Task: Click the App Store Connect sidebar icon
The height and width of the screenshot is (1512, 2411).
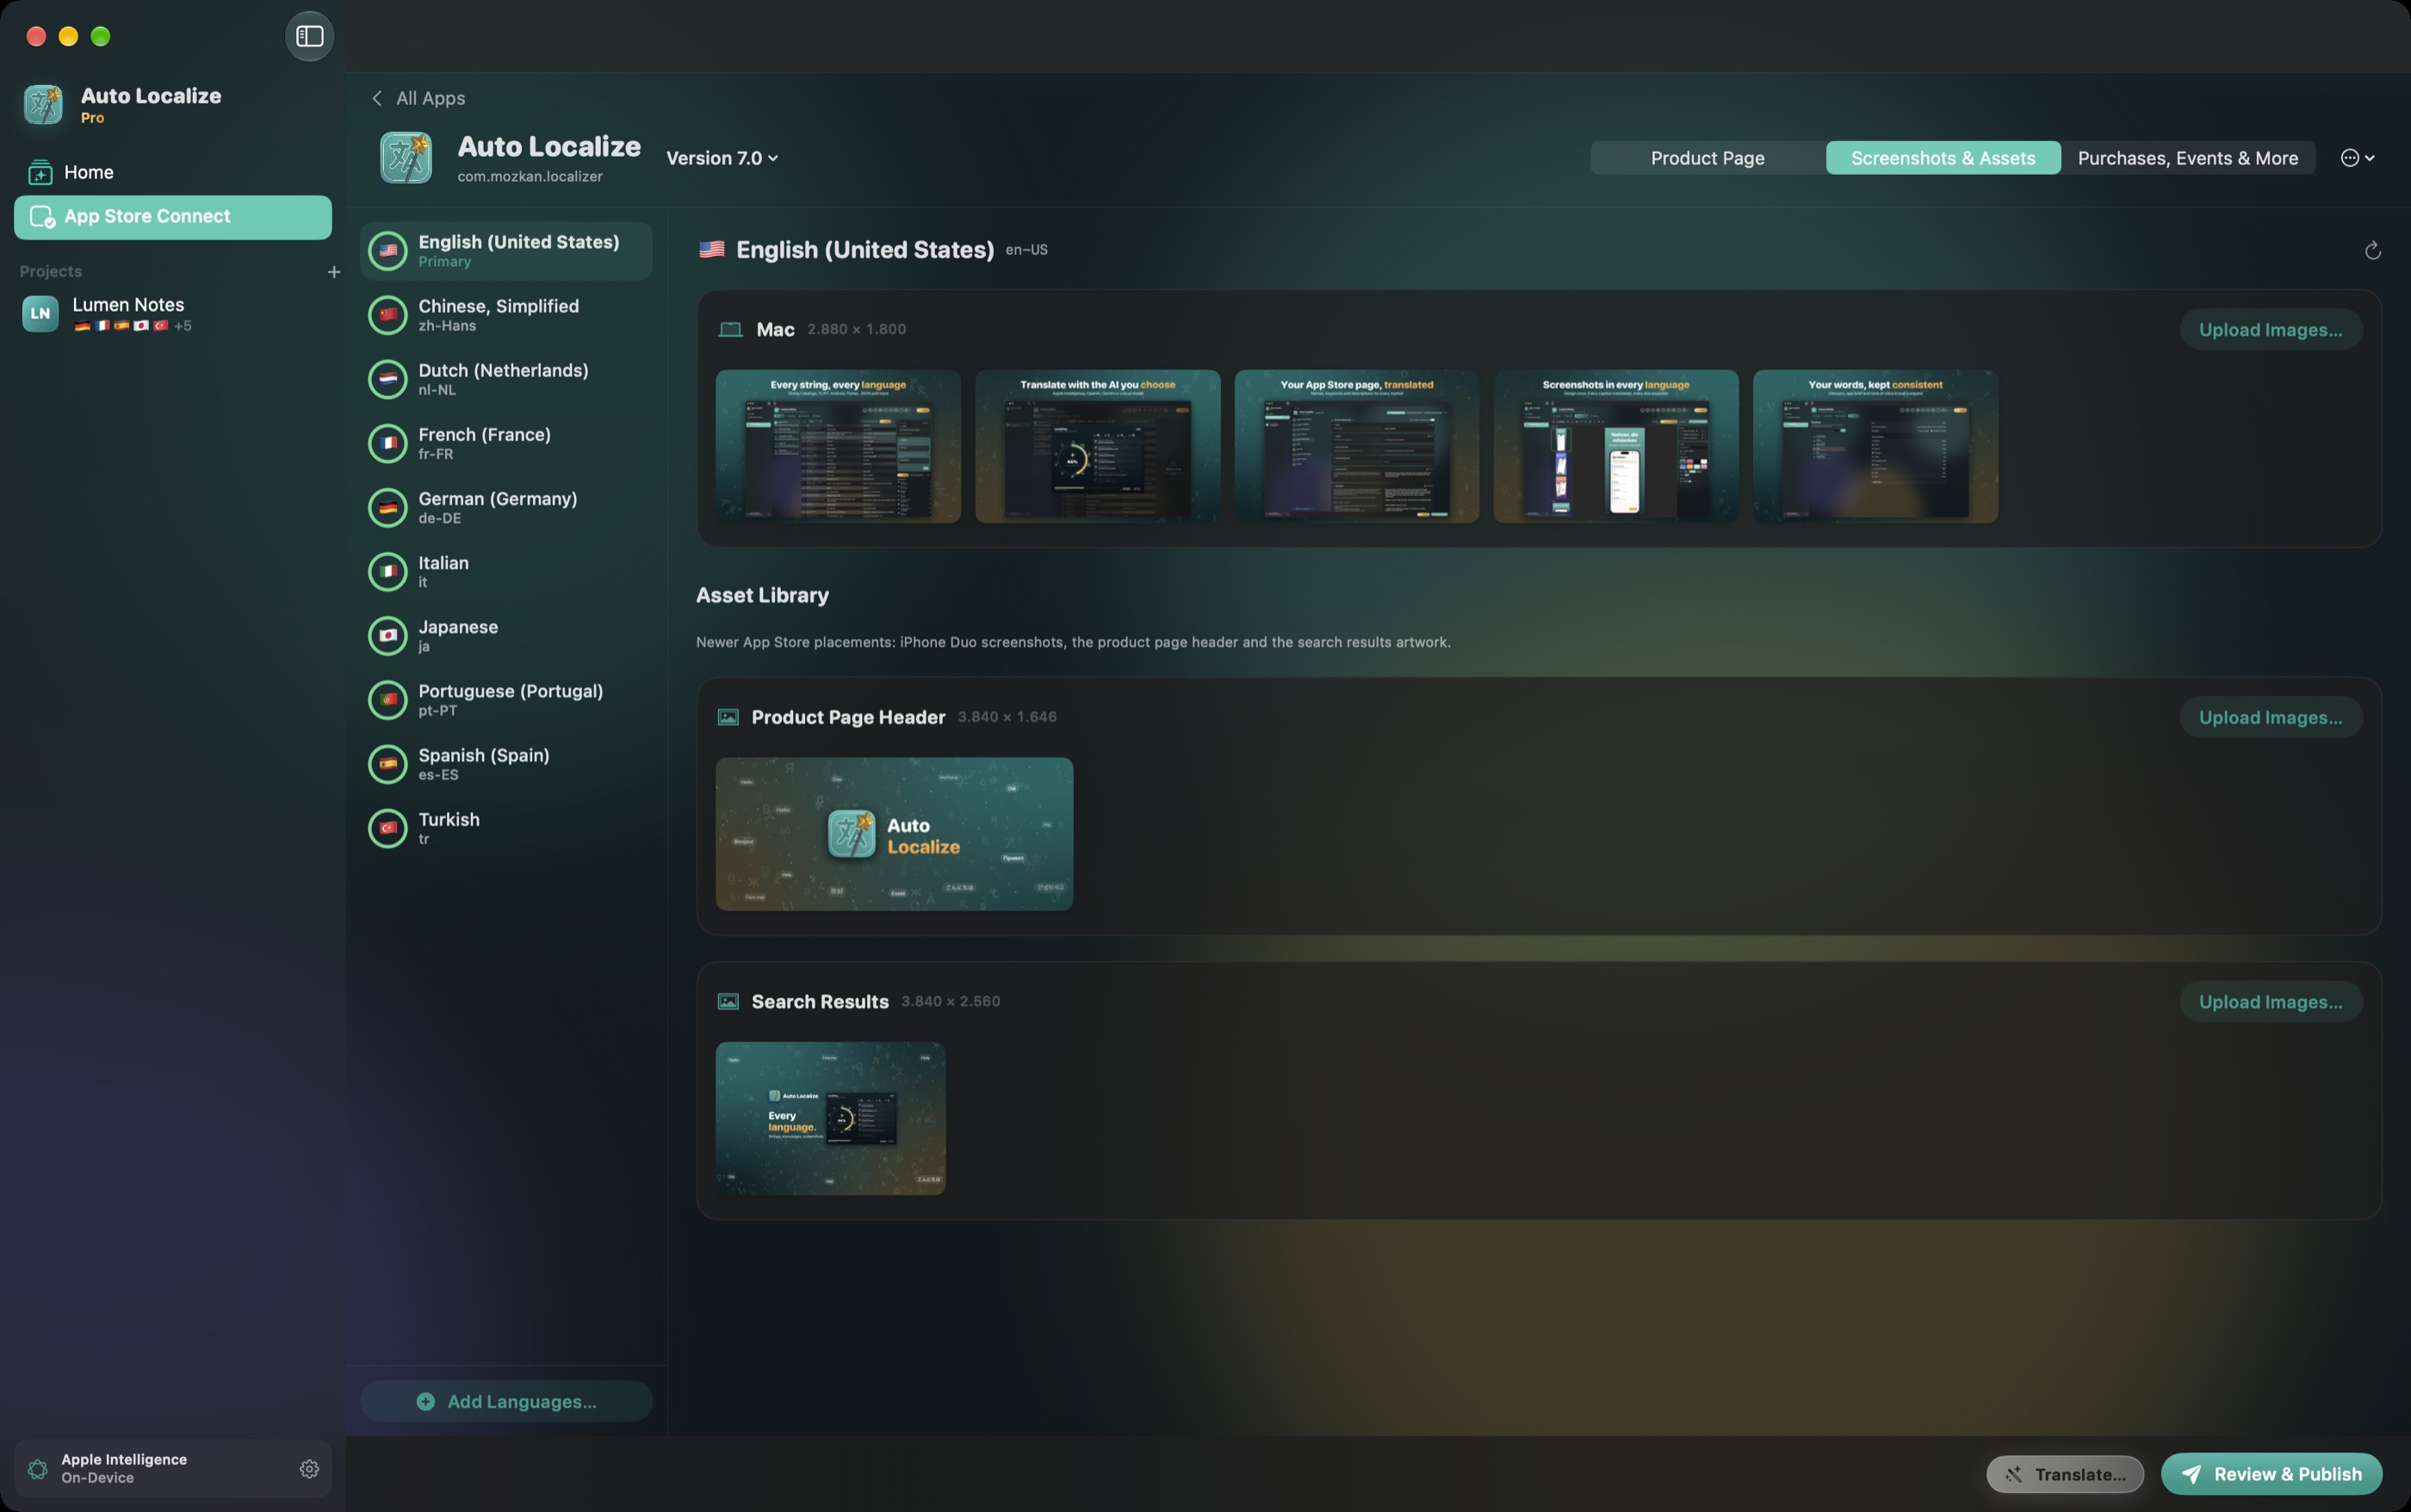Action: (x=42, y=217)
